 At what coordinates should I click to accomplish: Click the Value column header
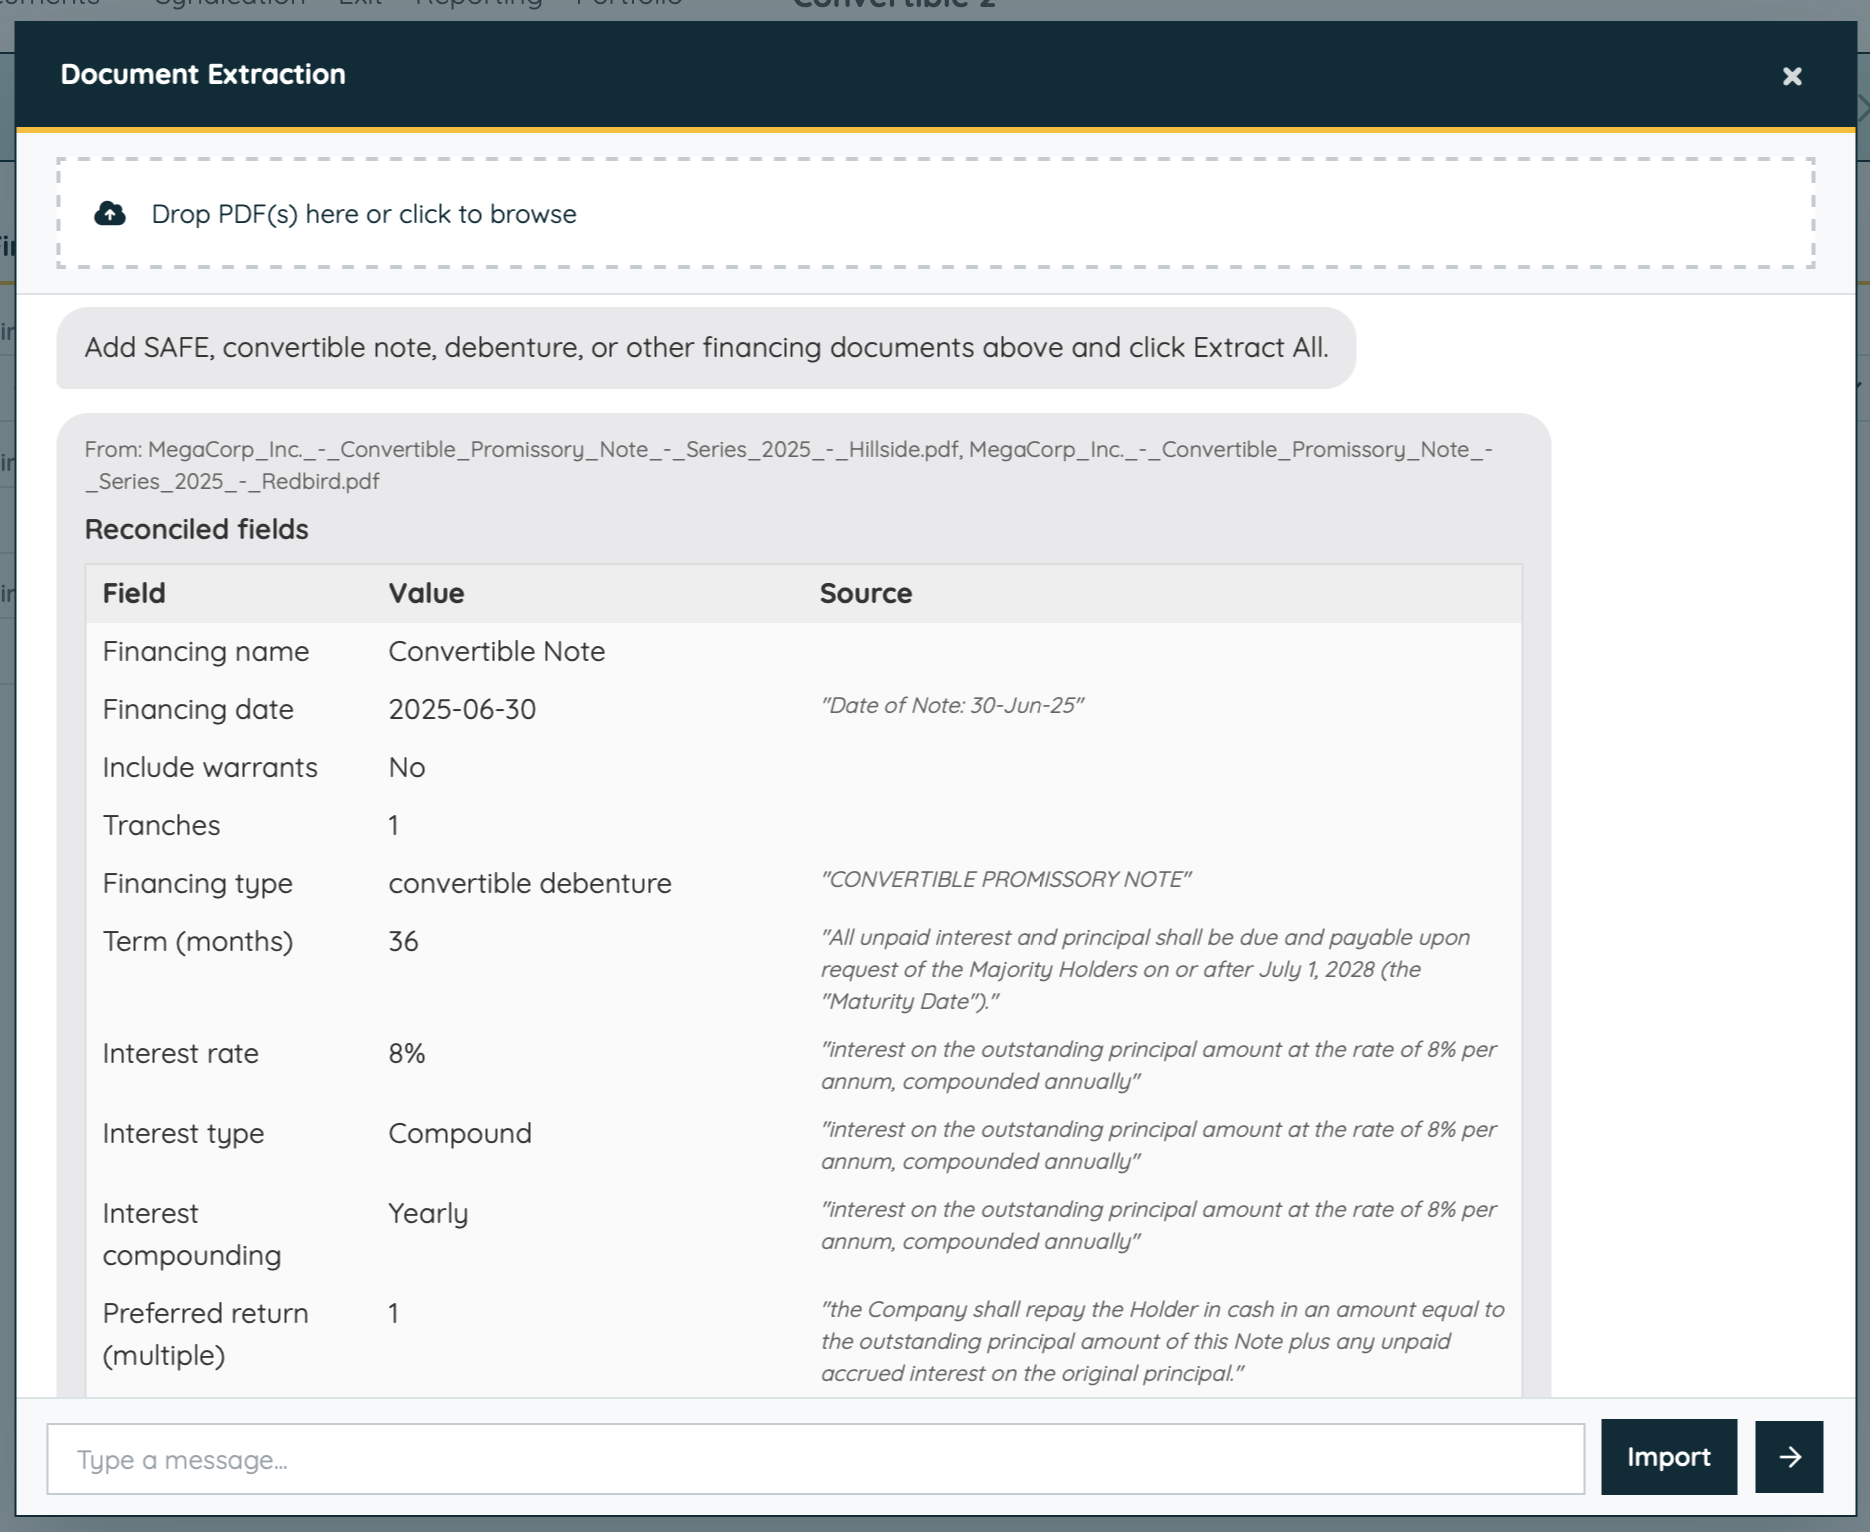click(x=426, y=593)
